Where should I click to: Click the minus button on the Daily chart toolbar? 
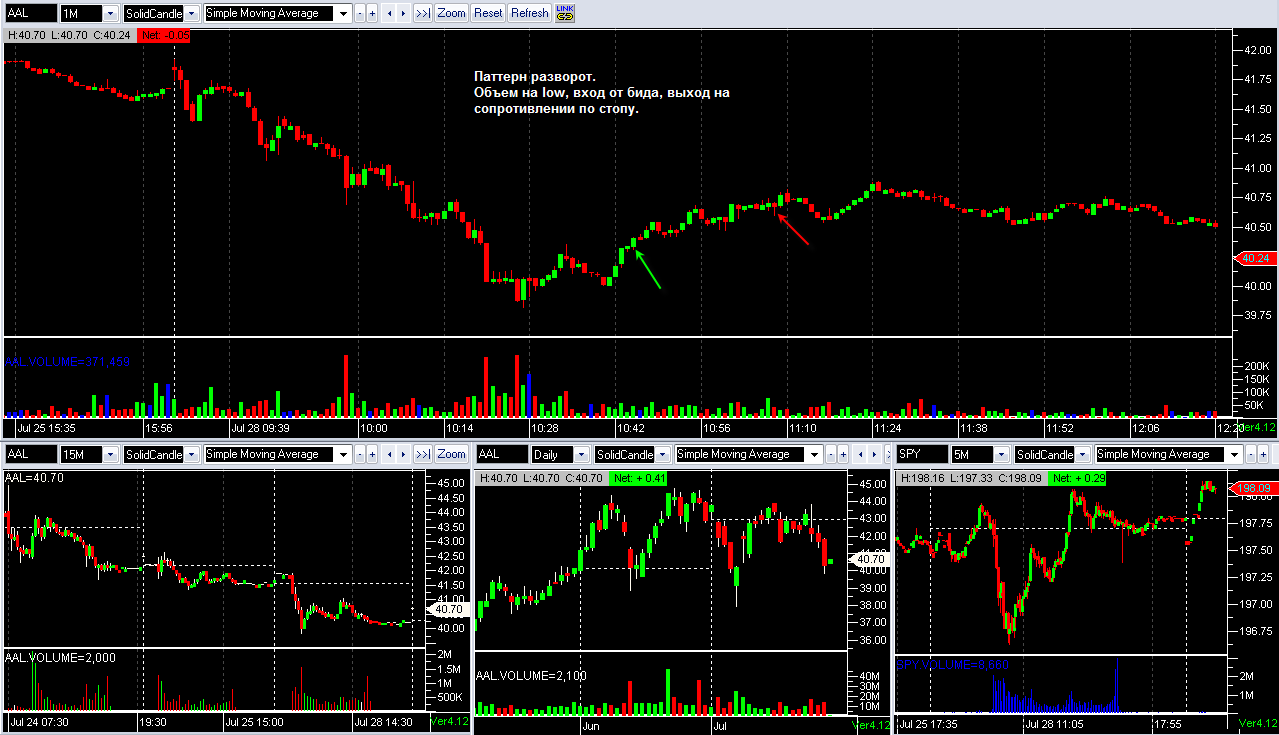click(x=830, y=454)
